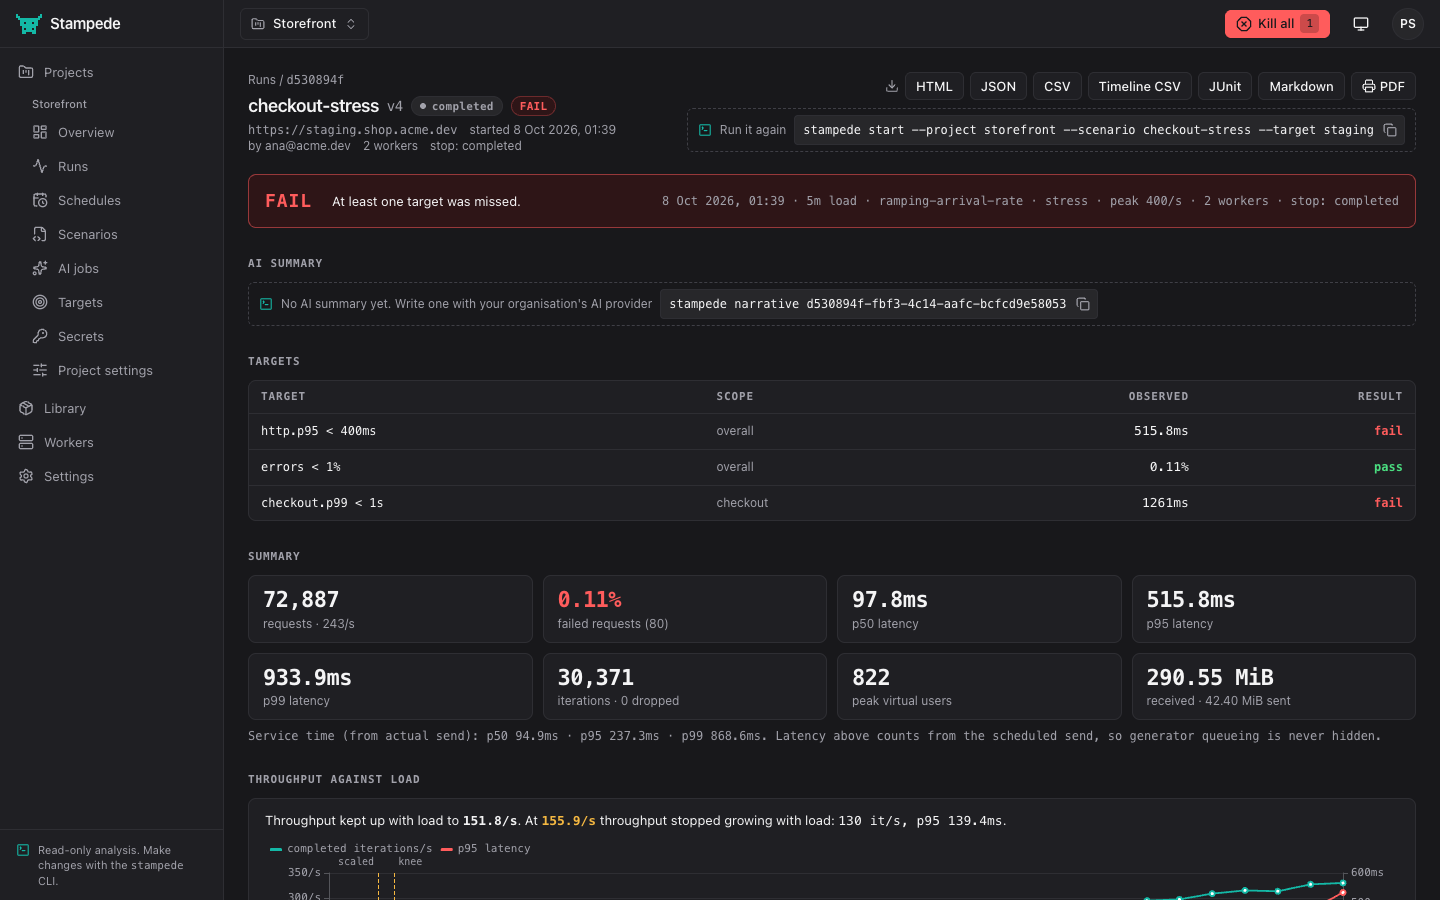
Task: Click the 72,887 requests summary card
Action: [390, 609]
